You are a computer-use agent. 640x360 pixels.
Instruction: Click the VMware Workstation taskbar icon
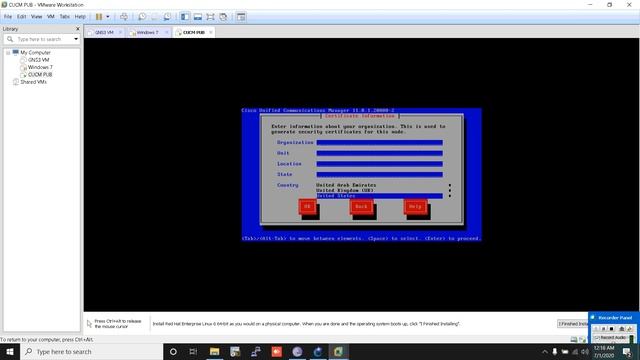(x=338, y=351)
